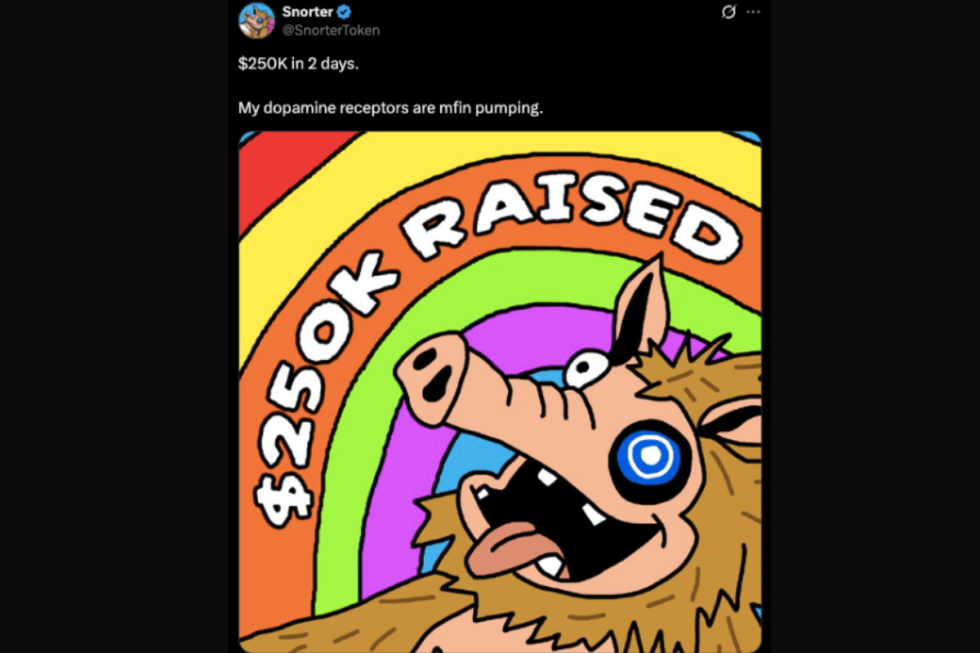Click the "dopamine receptors are mfin pumping" line
This screenshot has width=980, height=653.
point(390,107)
